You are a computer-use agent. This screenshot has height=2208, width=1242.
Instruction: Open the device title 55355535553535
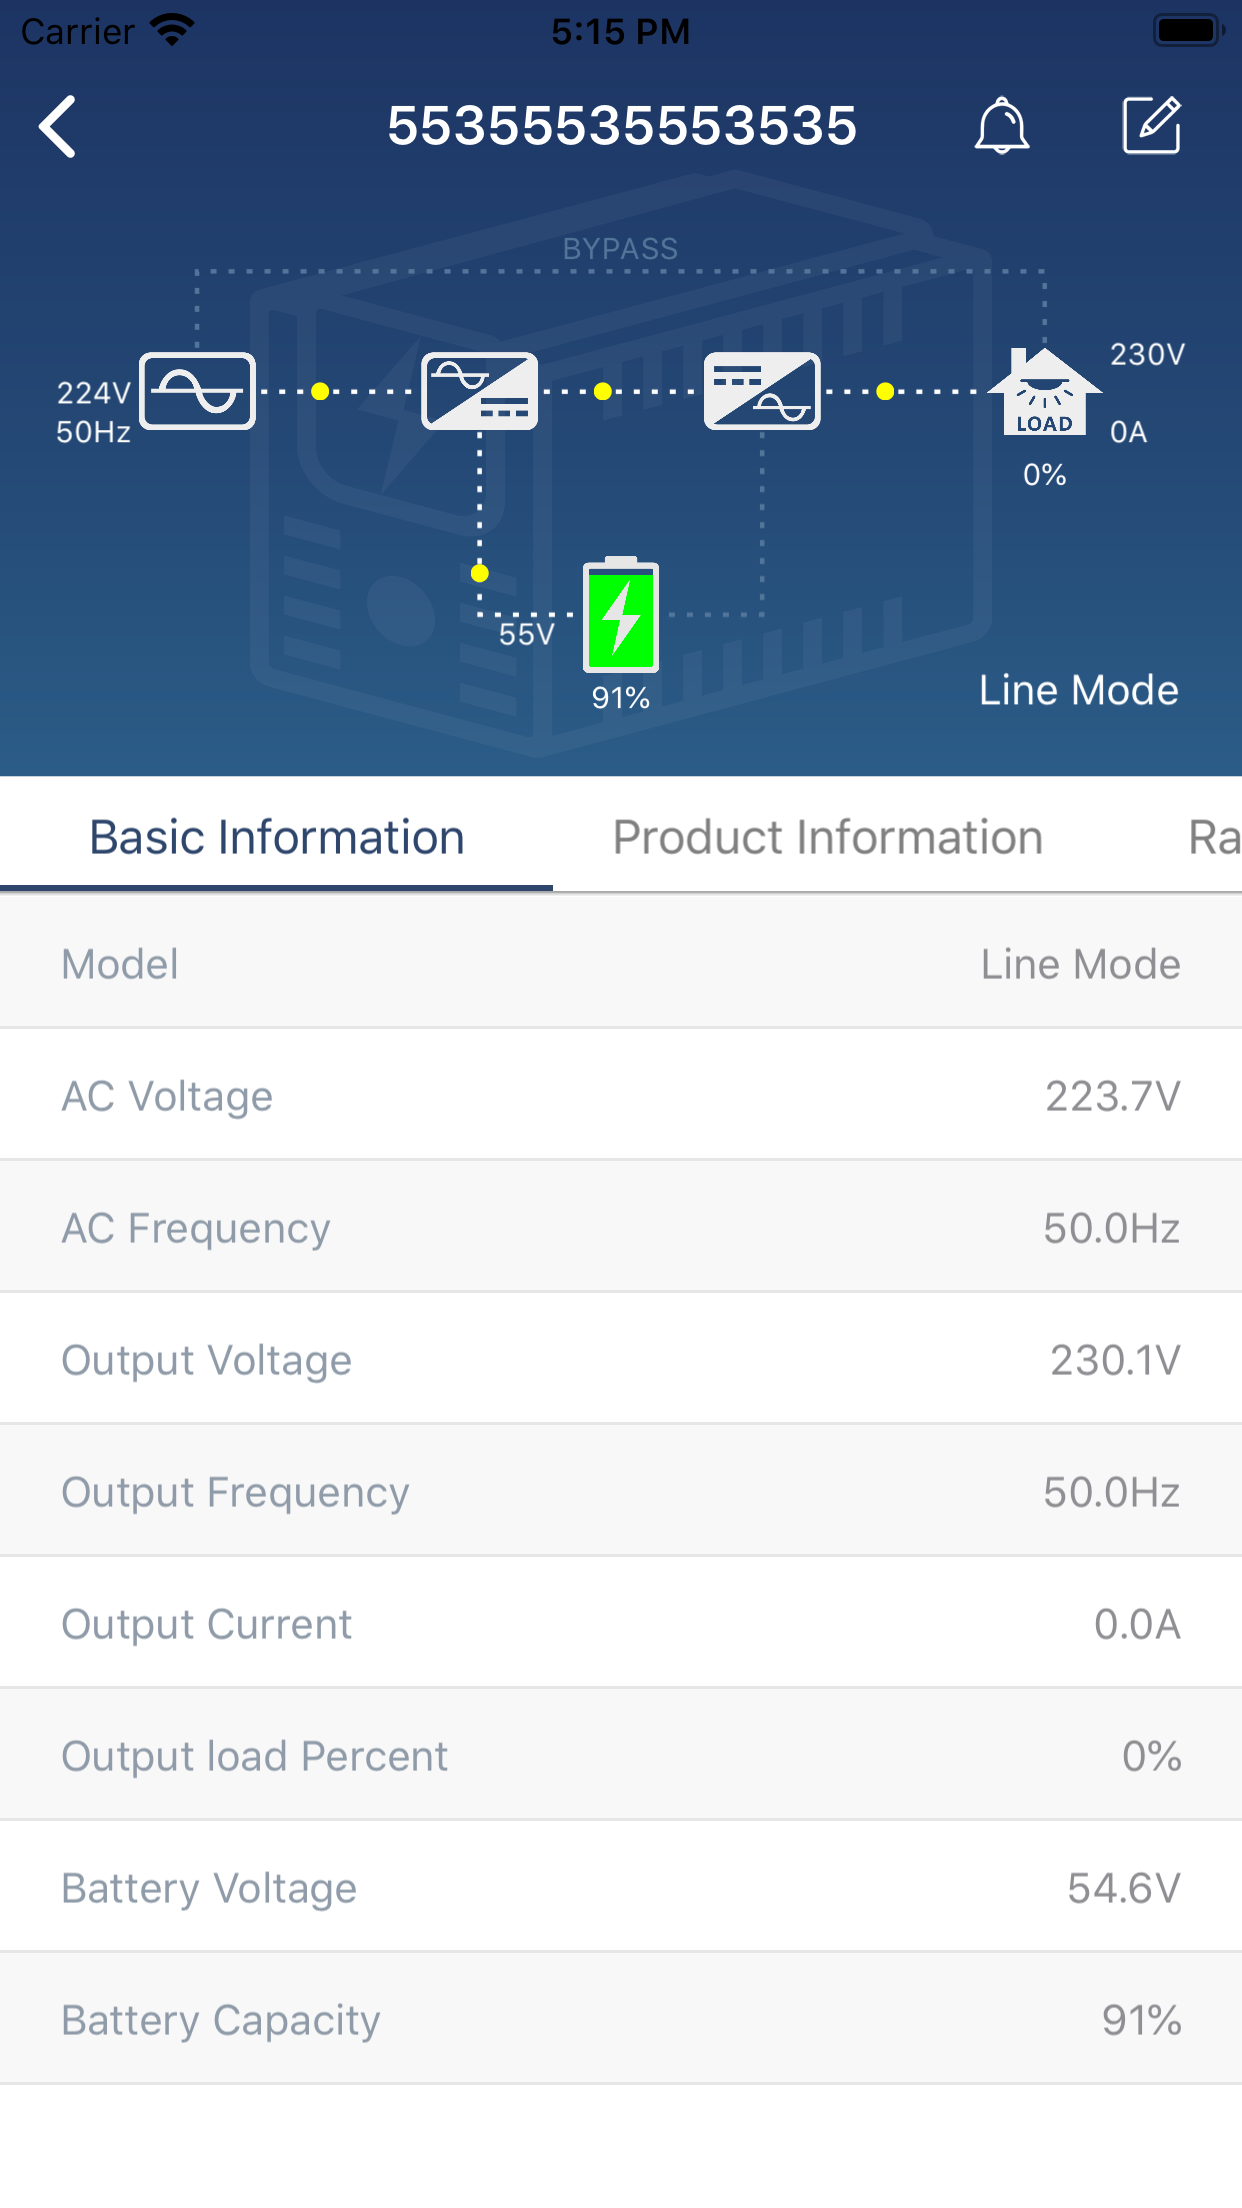click(621, 126)
